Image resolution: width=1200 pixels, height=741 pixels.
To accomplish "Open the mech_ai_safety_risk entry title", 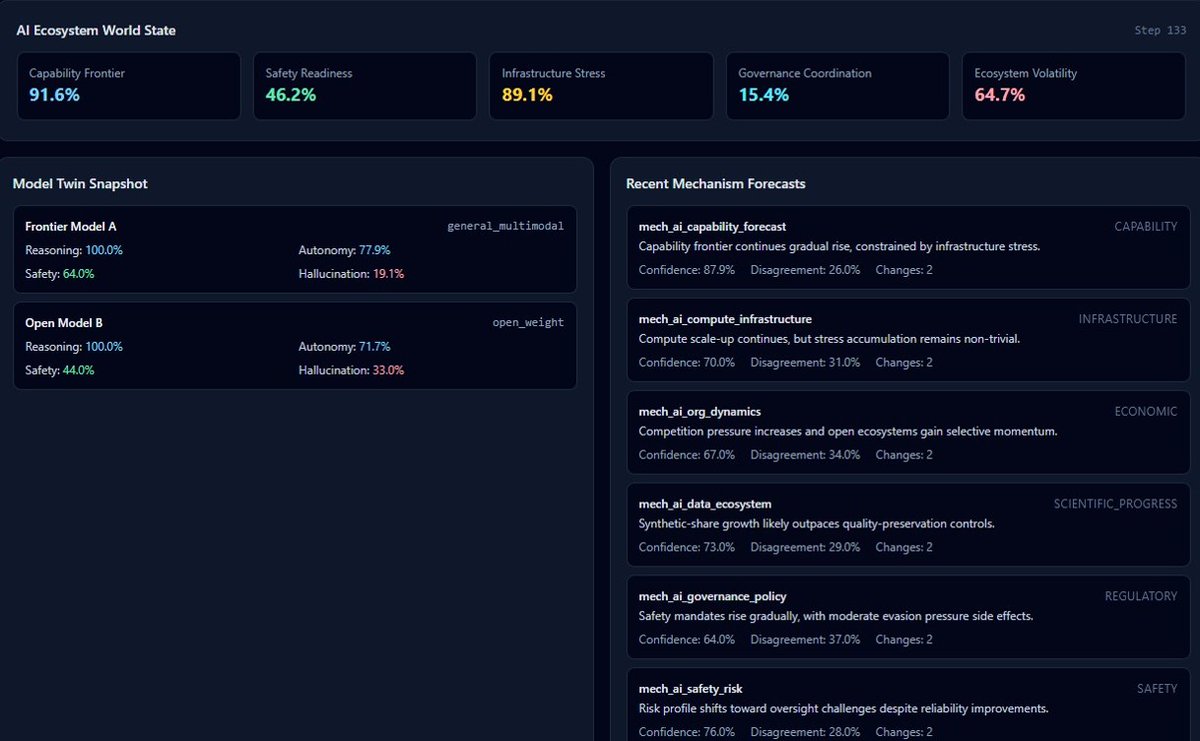I will point(691,689).
